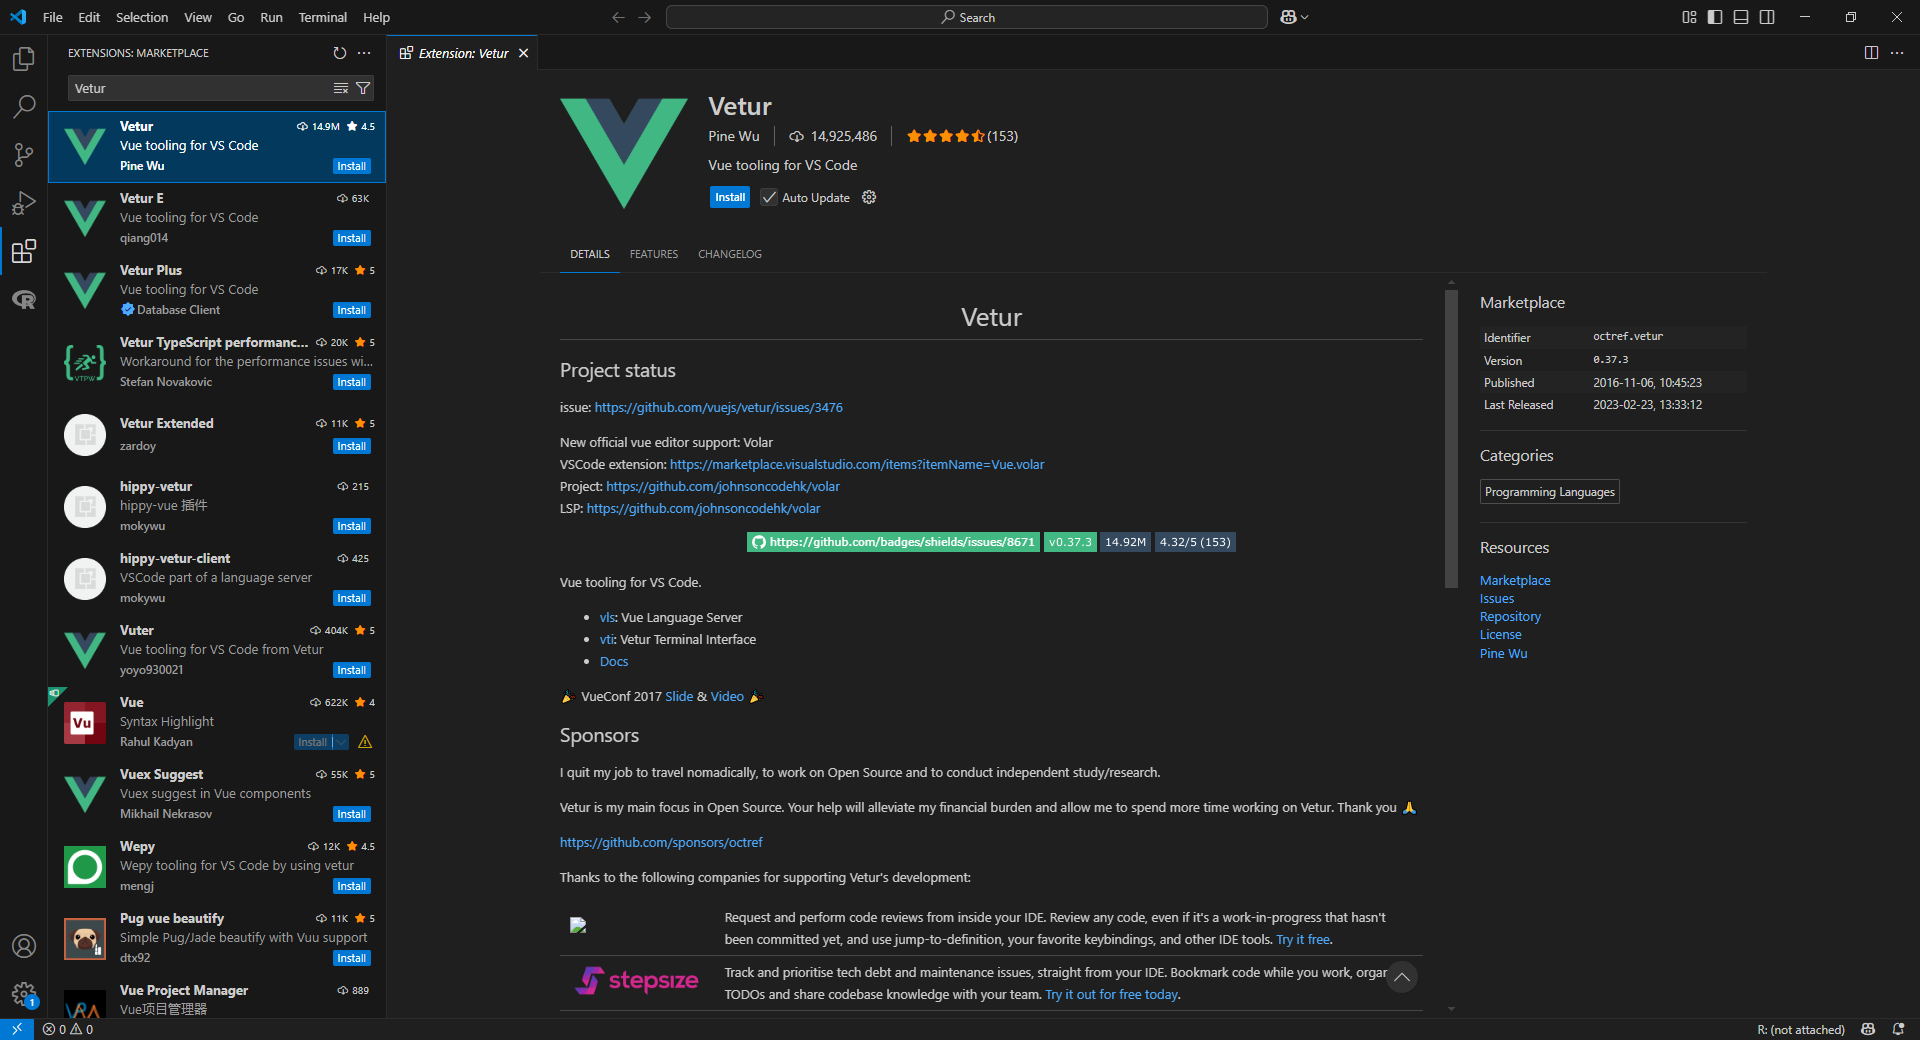Open the Run and Debug panel
Viewport: 1920px width, 1040px height.
[x=23, y=203]
